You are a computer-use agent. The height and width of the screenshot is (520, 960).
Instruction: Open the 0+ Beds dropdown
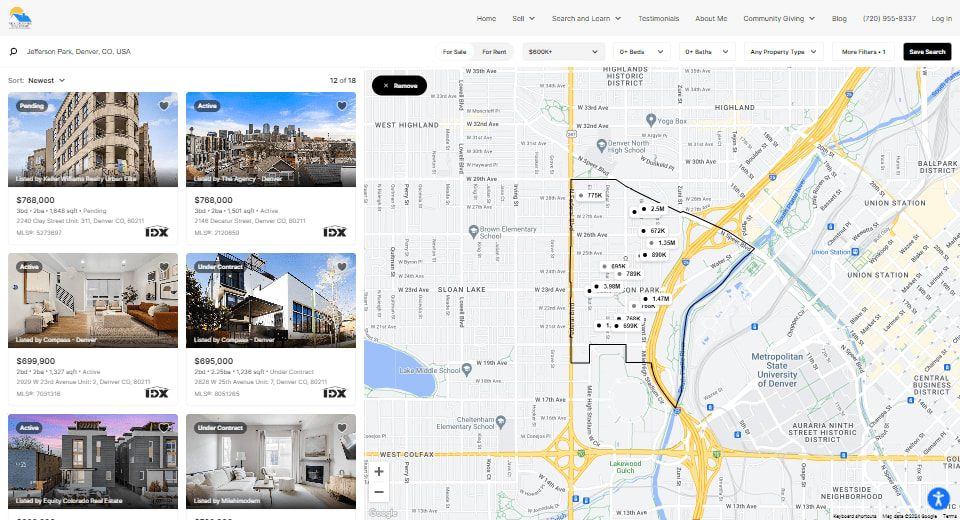(642, 51)
